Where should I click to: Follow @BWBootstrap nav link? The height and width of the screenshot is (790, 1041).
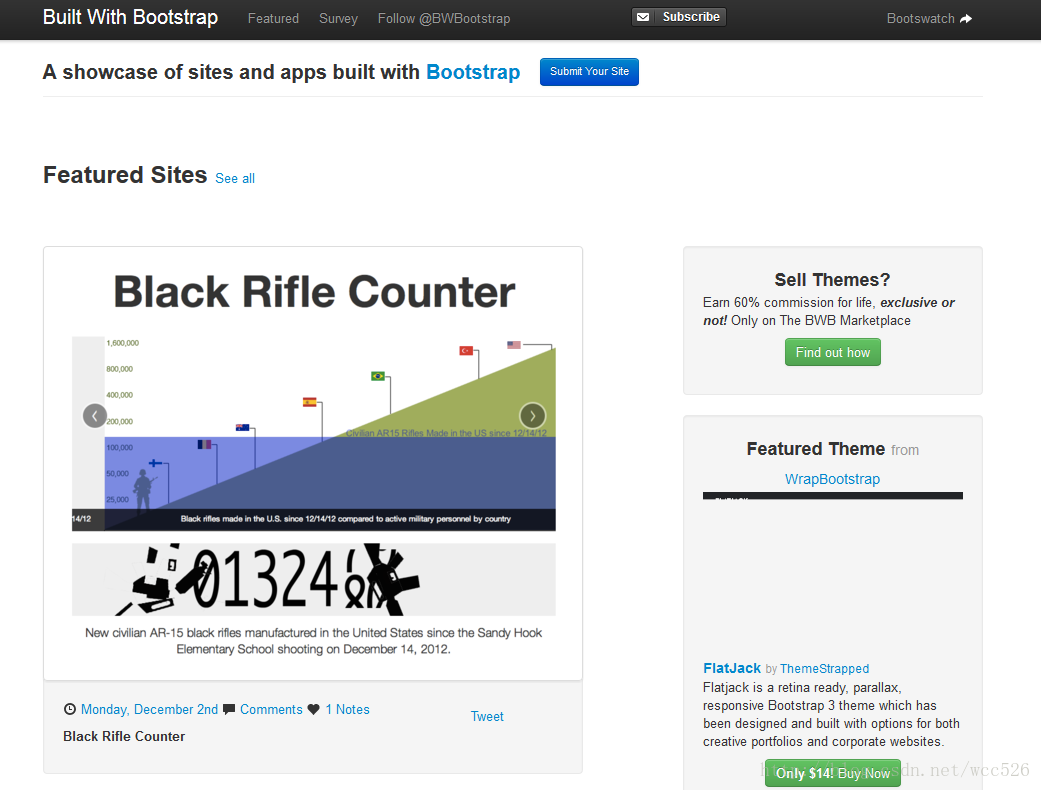point(444,19)
